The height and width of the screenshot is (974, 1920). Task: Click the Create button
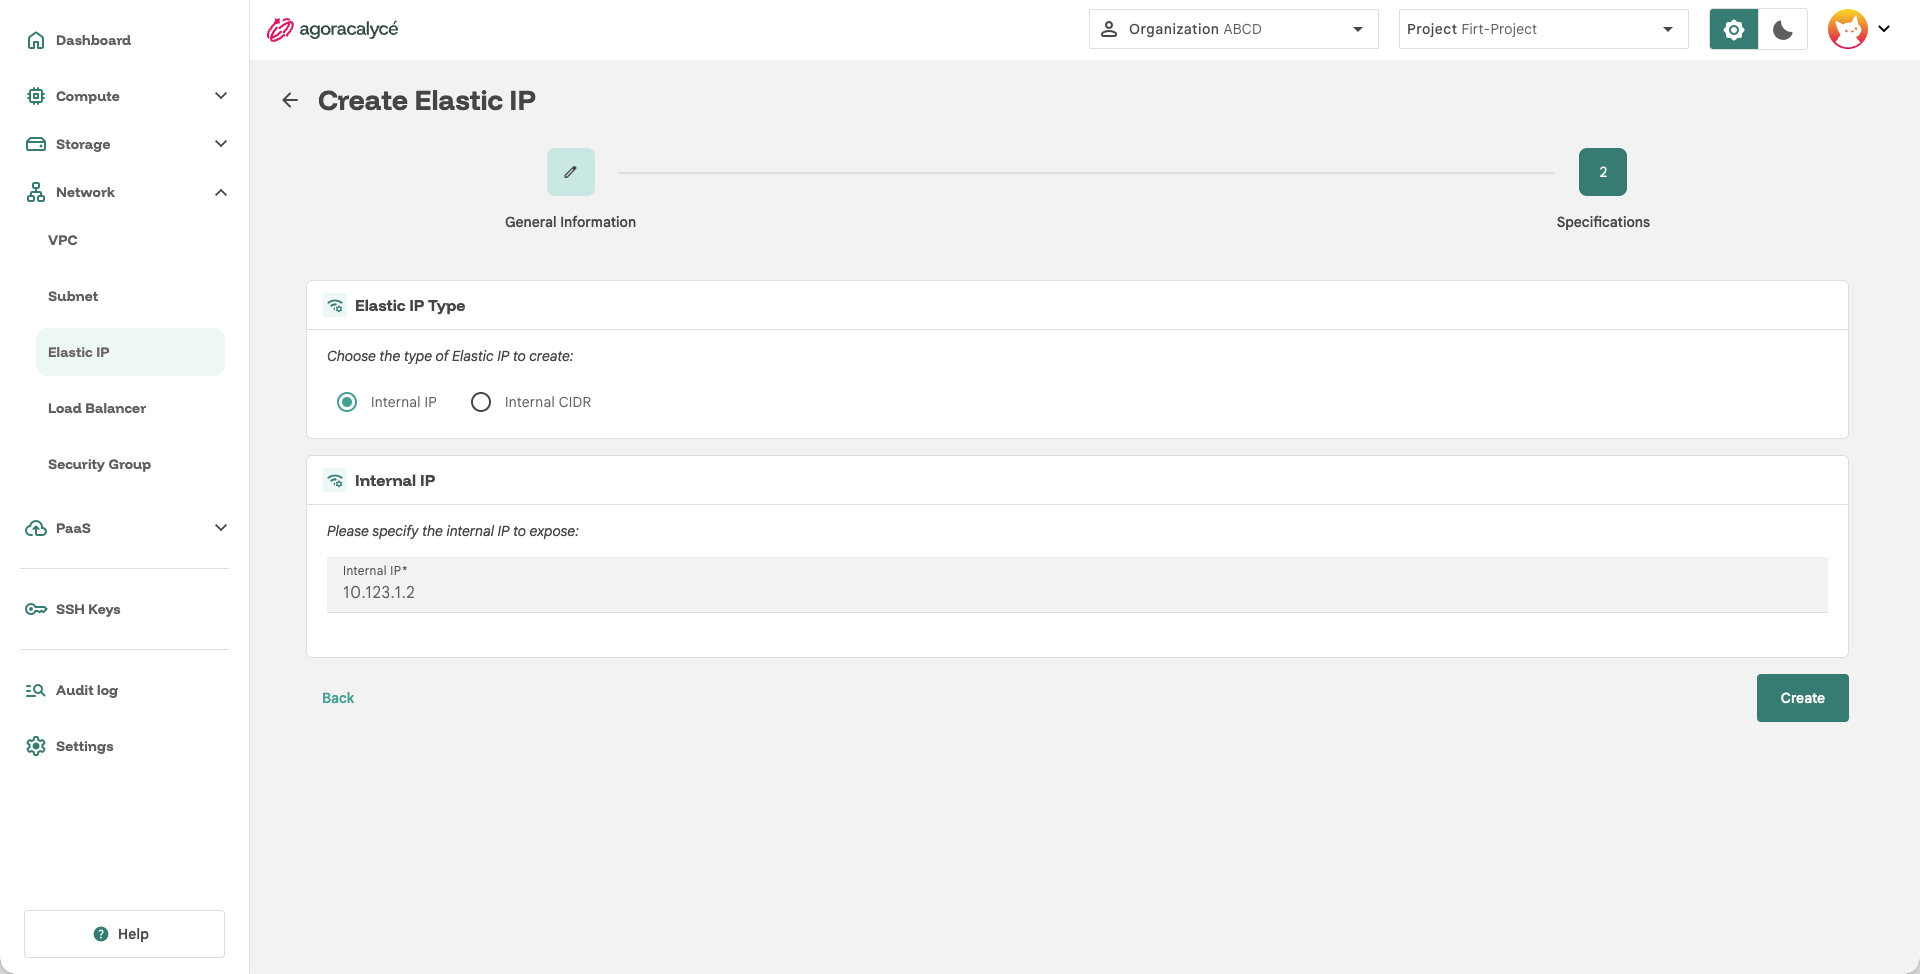[1802, 698]
